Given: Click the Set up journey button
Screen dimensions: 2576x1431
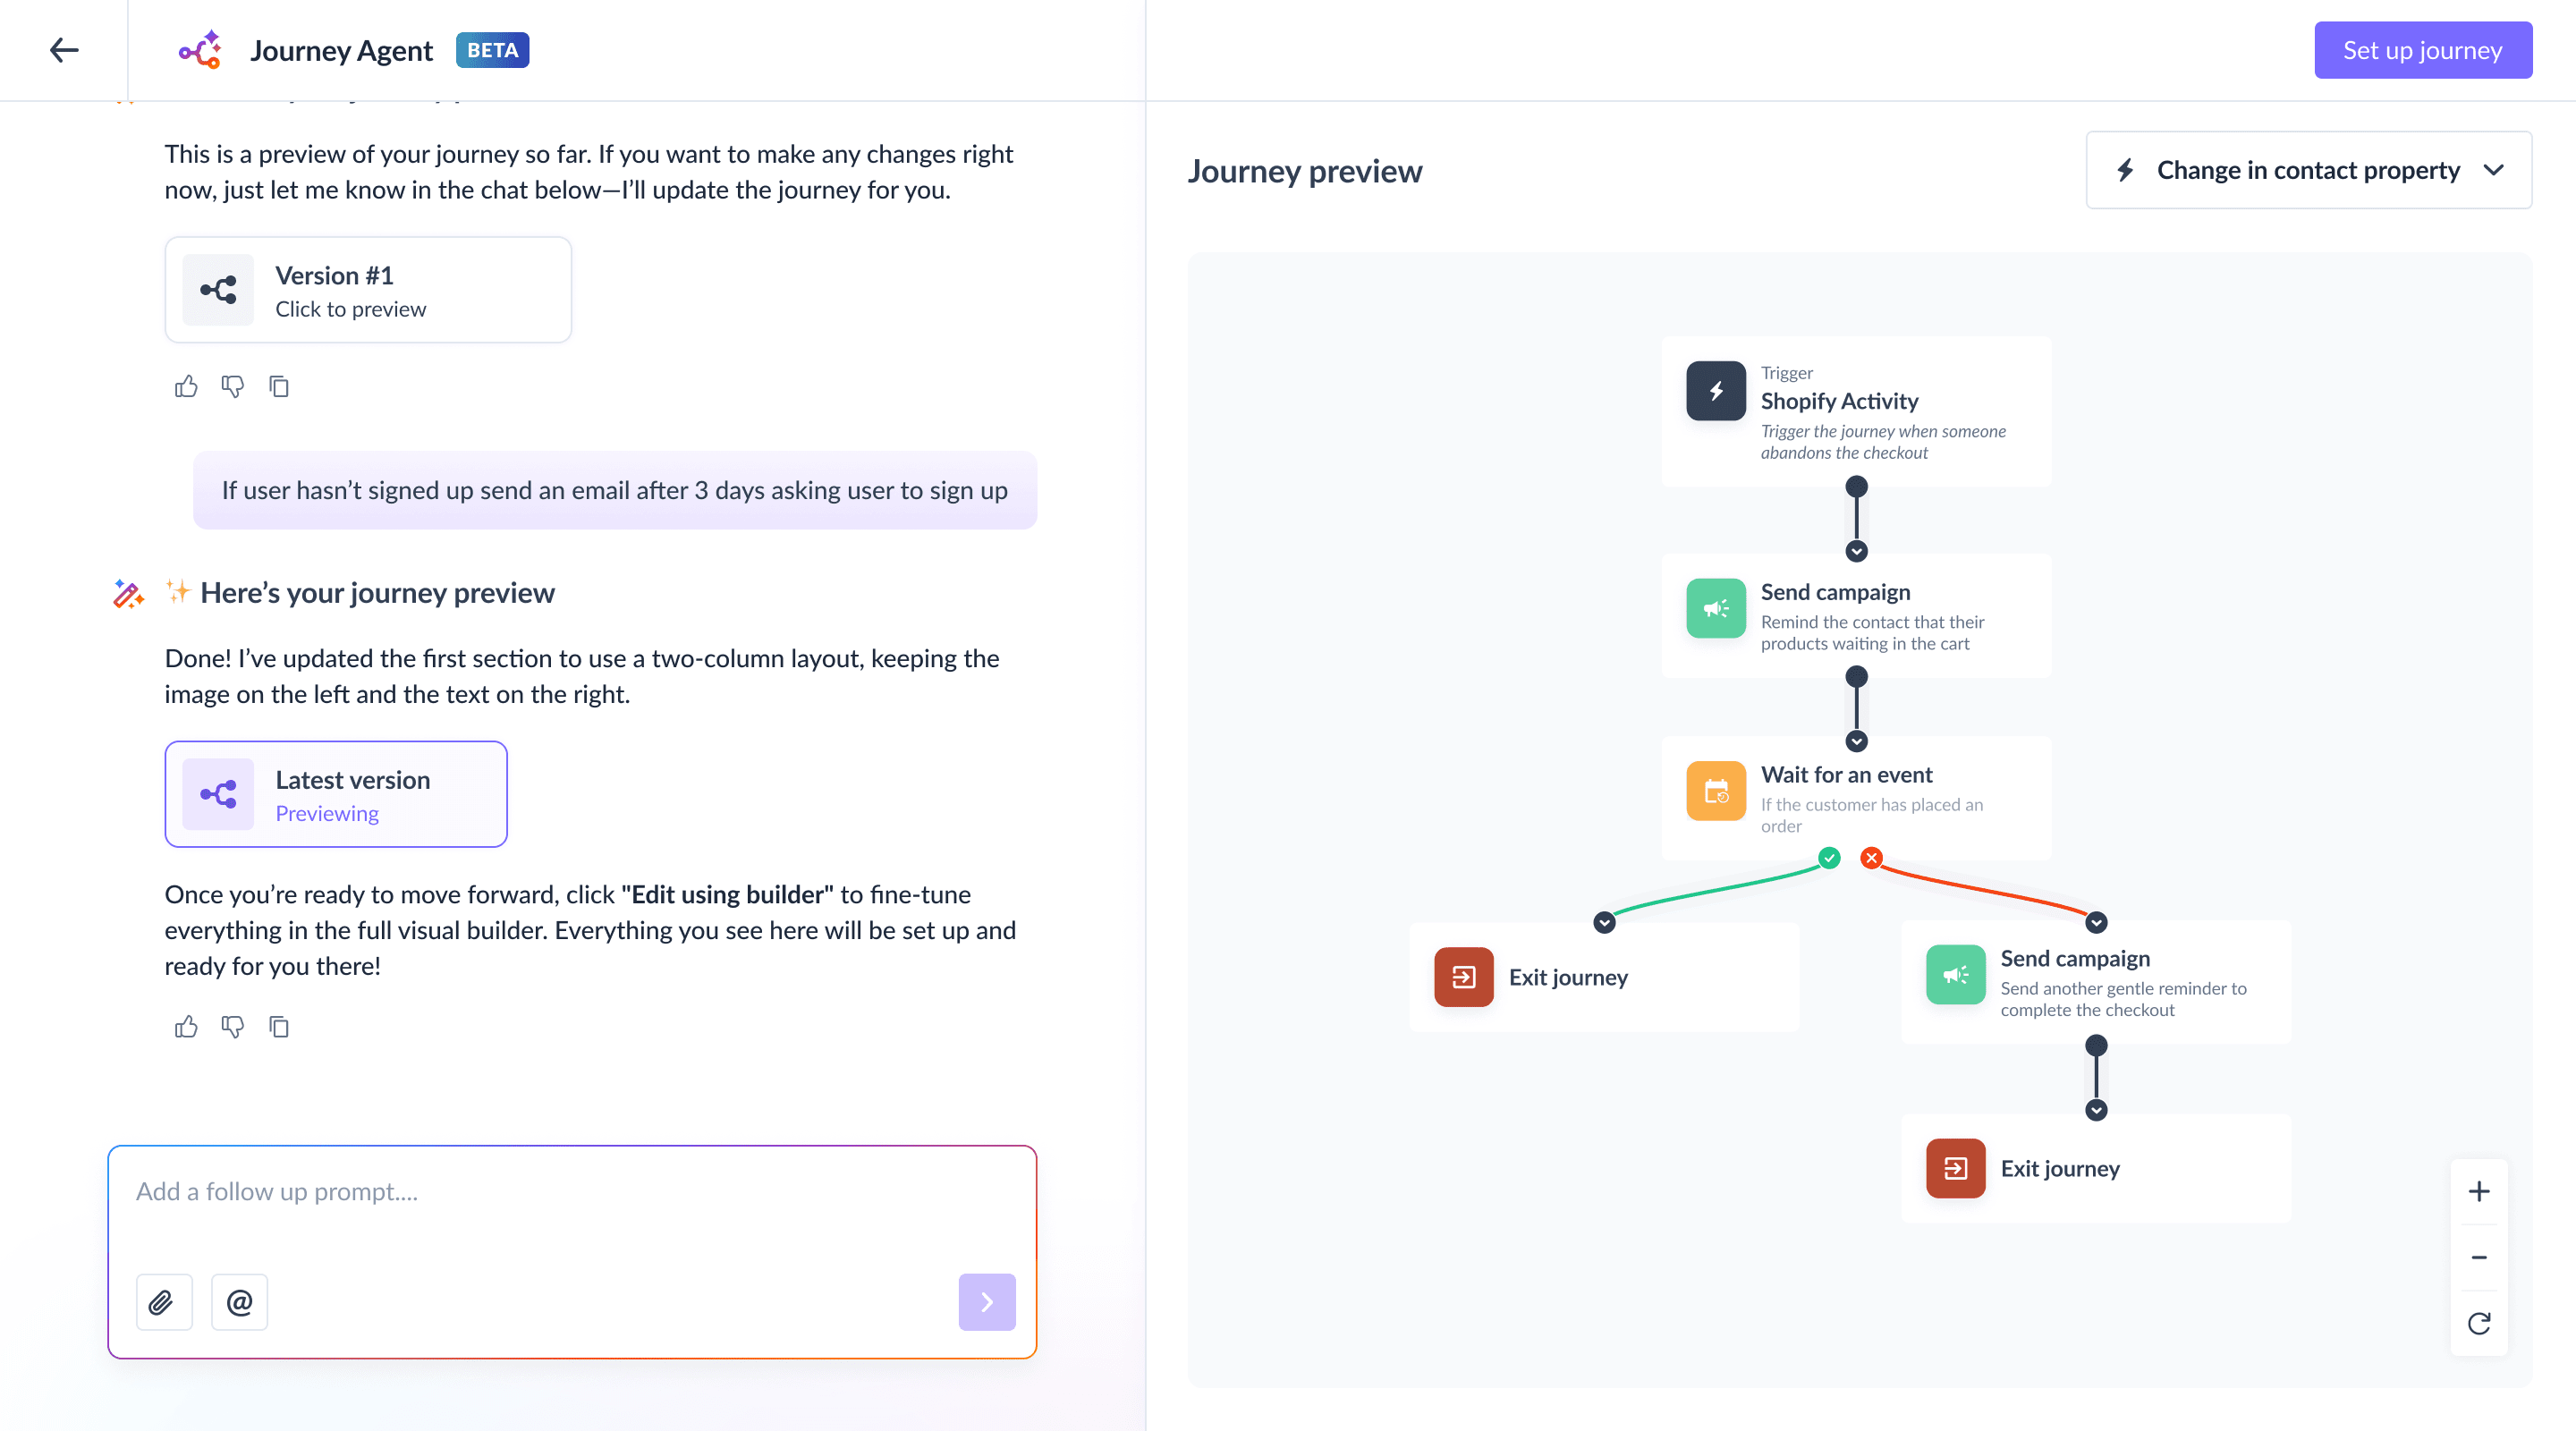Looking at the screenshot, I should [2422, 50].
